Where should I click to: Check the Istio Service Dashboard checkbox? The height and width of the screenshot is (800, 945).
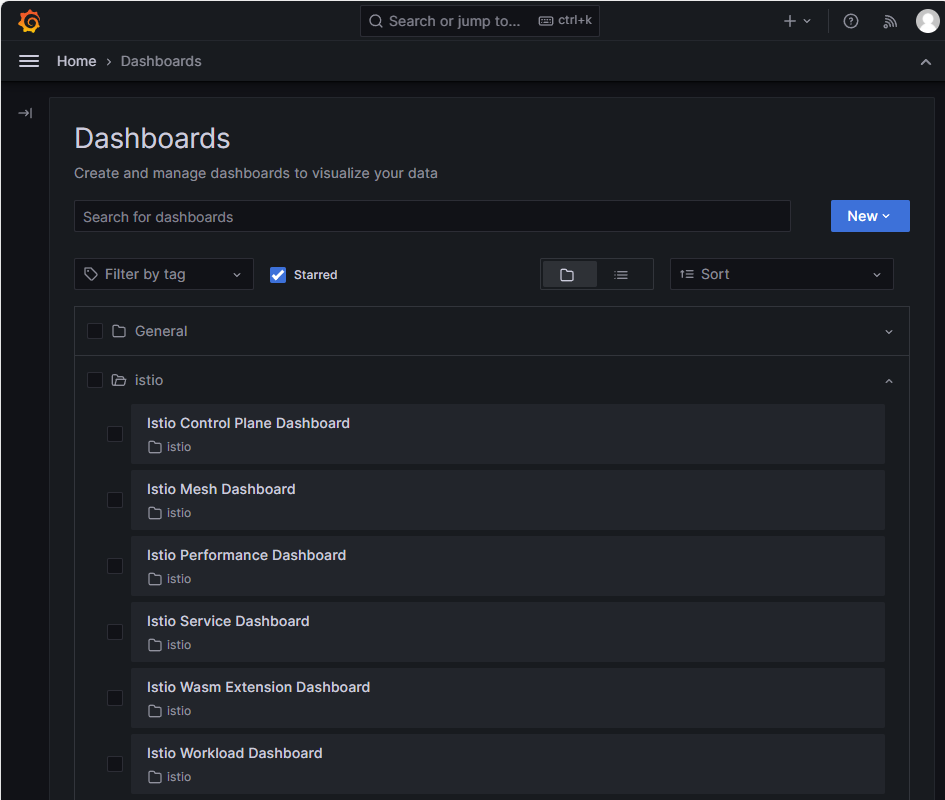tap(115, 632)
